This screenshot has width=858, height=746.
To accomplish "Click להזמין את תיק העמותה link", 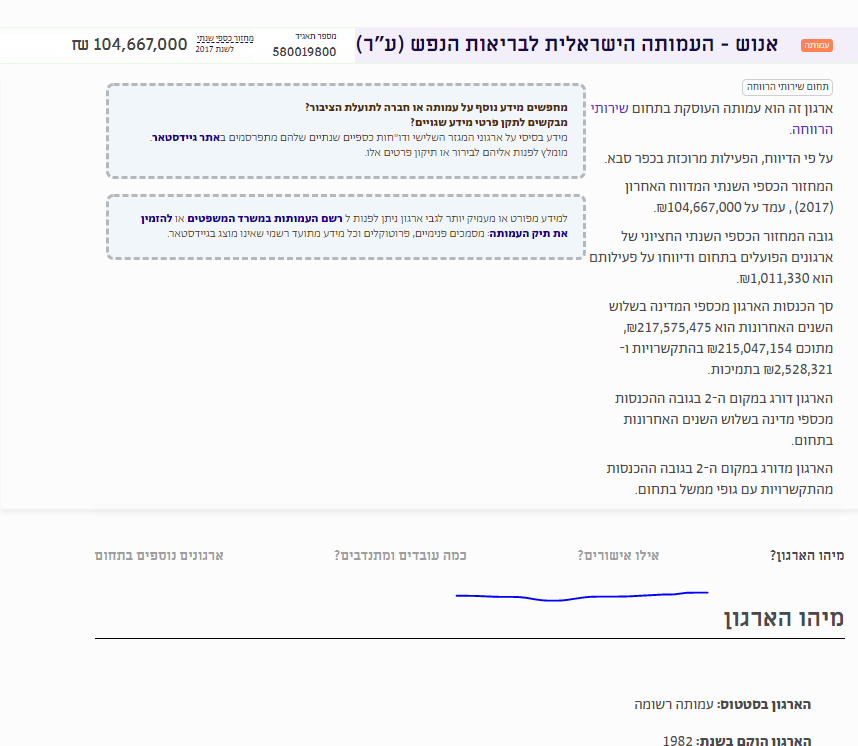I will (x=354, y=226).
